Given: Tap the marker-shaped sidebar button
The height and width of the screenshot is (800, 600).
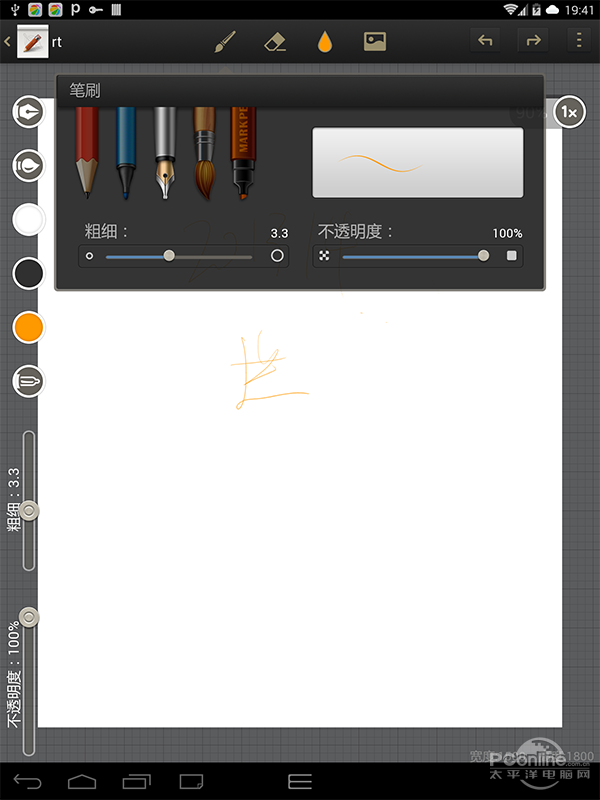Looking at the screenshot, I should pyautogui.click(x=29, y=381).
